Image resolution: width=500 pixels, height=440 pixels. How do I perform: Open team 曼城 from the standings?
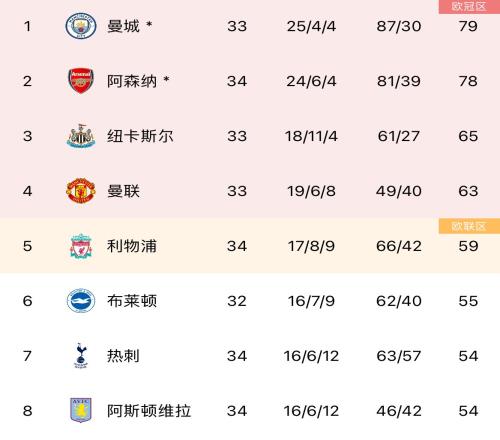pyautogui.click(x=123, y=26)
